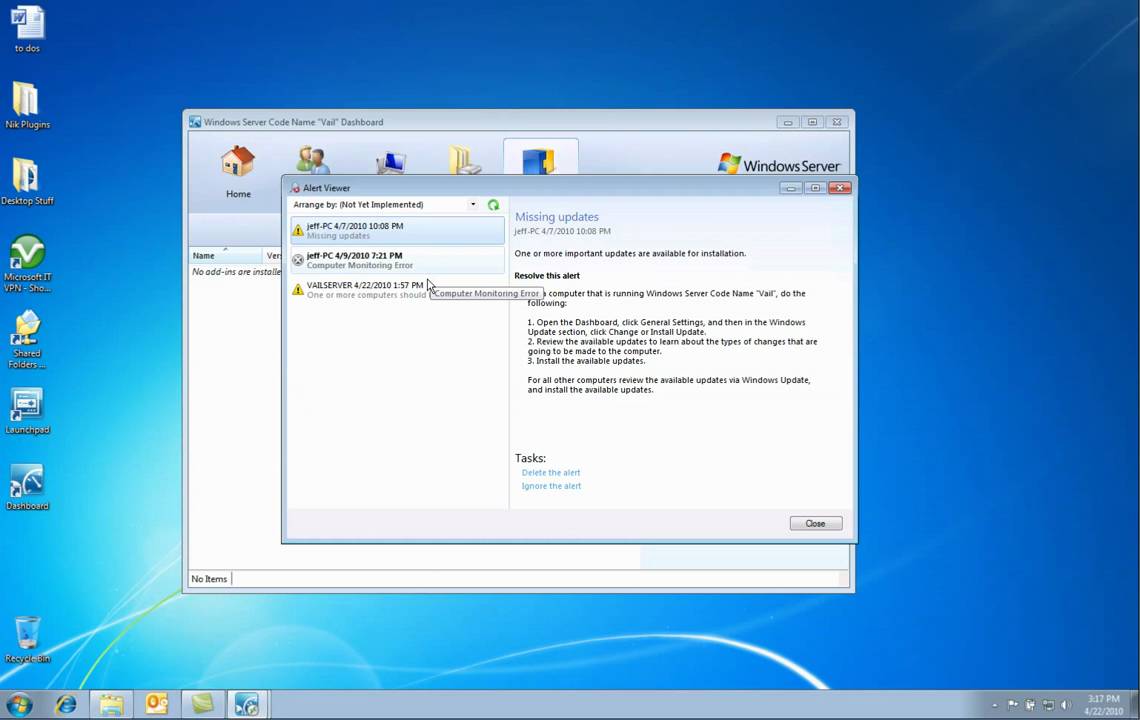
Task: Open the Nik Plugins desktop folder
Action: pos(28,105)
